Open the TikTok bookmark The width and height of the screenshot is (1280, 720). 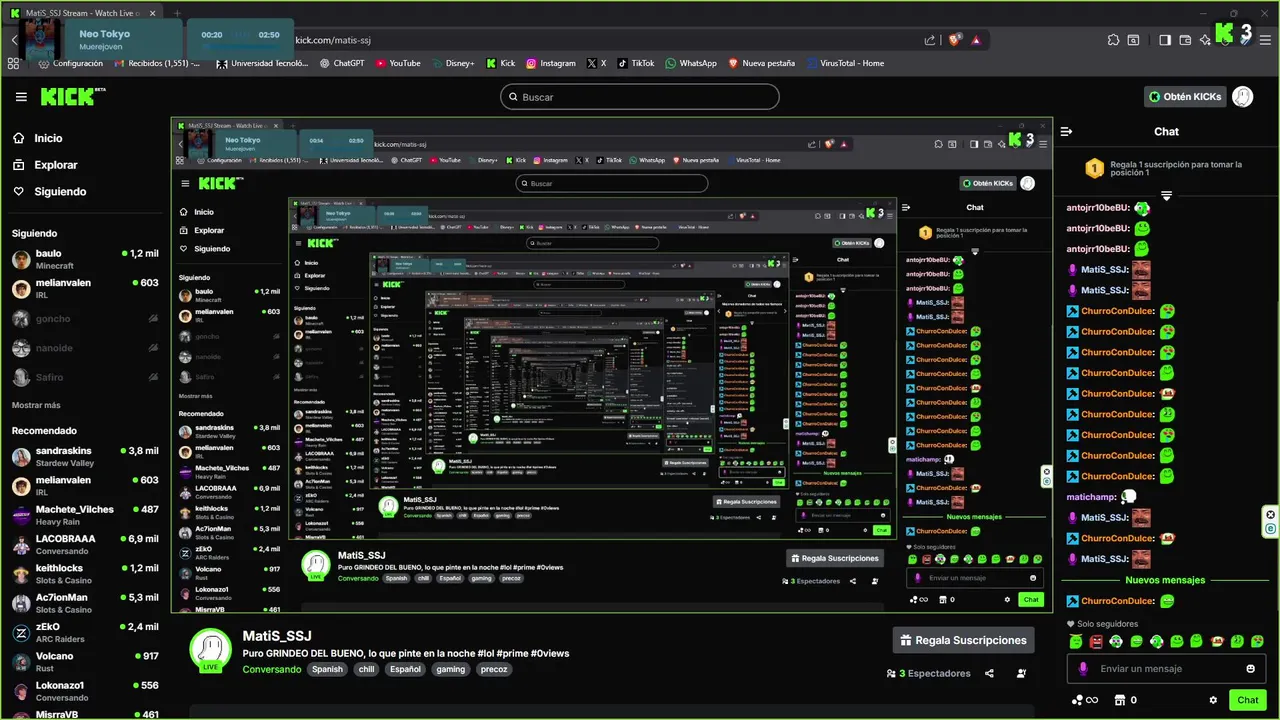635,63
